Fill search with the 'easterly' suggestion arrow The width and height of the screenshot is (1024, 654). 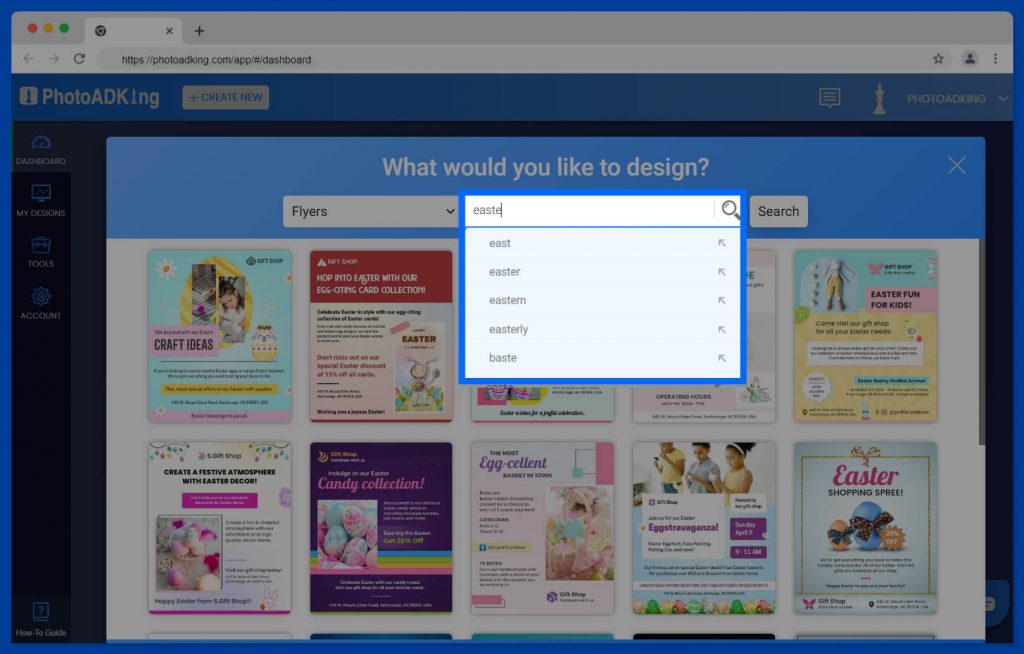(722, 329)
